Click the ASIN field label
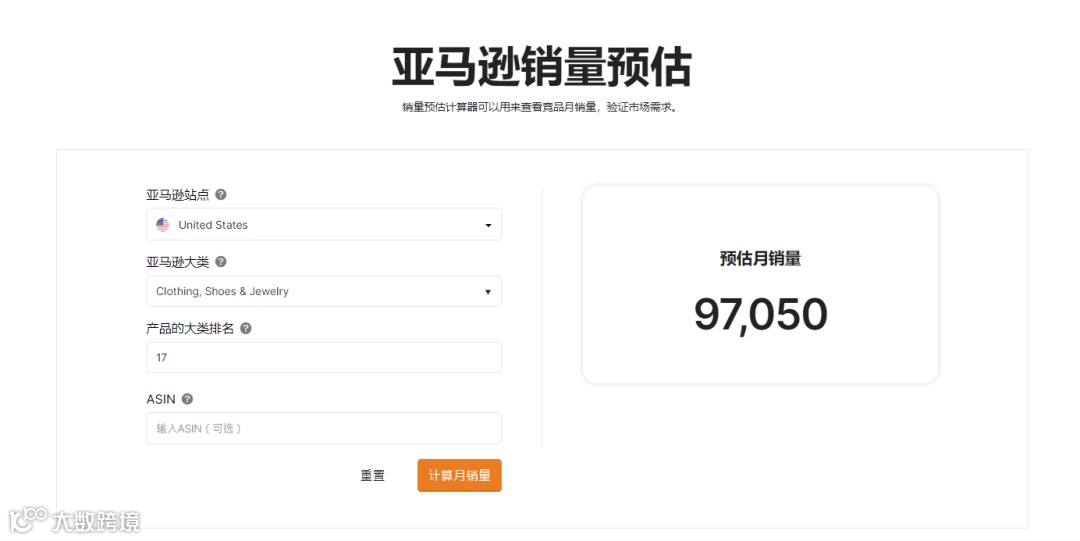 pos(161,400)
